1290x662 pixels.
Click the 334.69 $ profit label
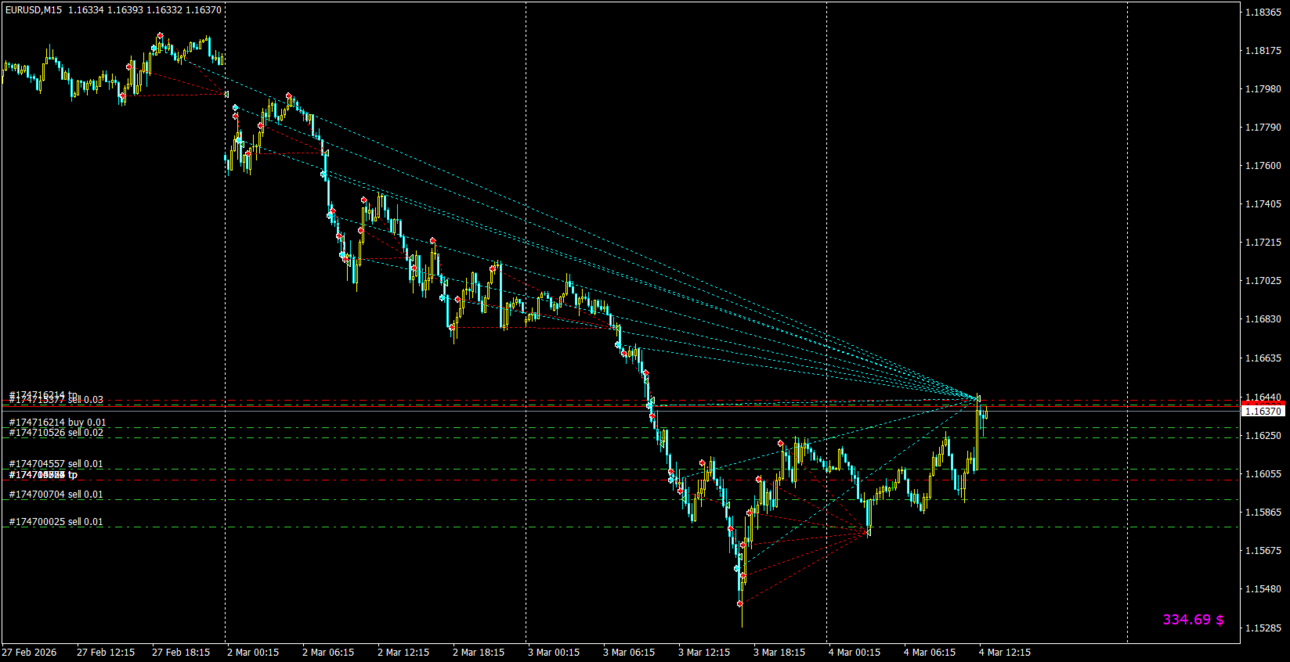pos(1193,620)
